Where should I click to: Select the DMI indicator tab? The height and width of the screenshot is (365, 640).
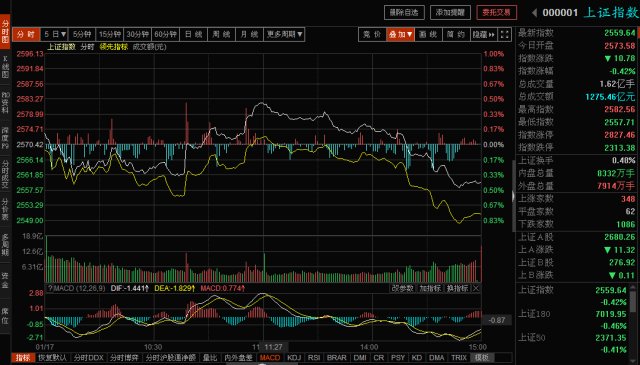coord(360,358)
